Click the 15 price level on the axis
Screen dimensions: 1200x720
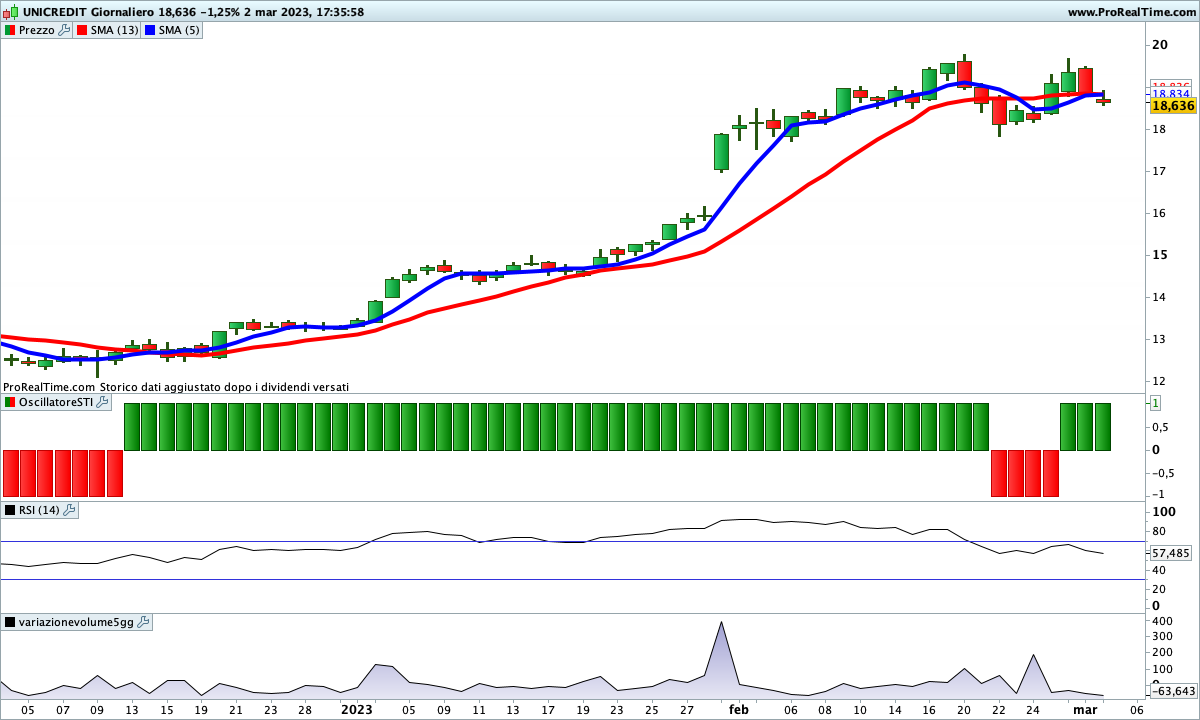pos(1159,255)
